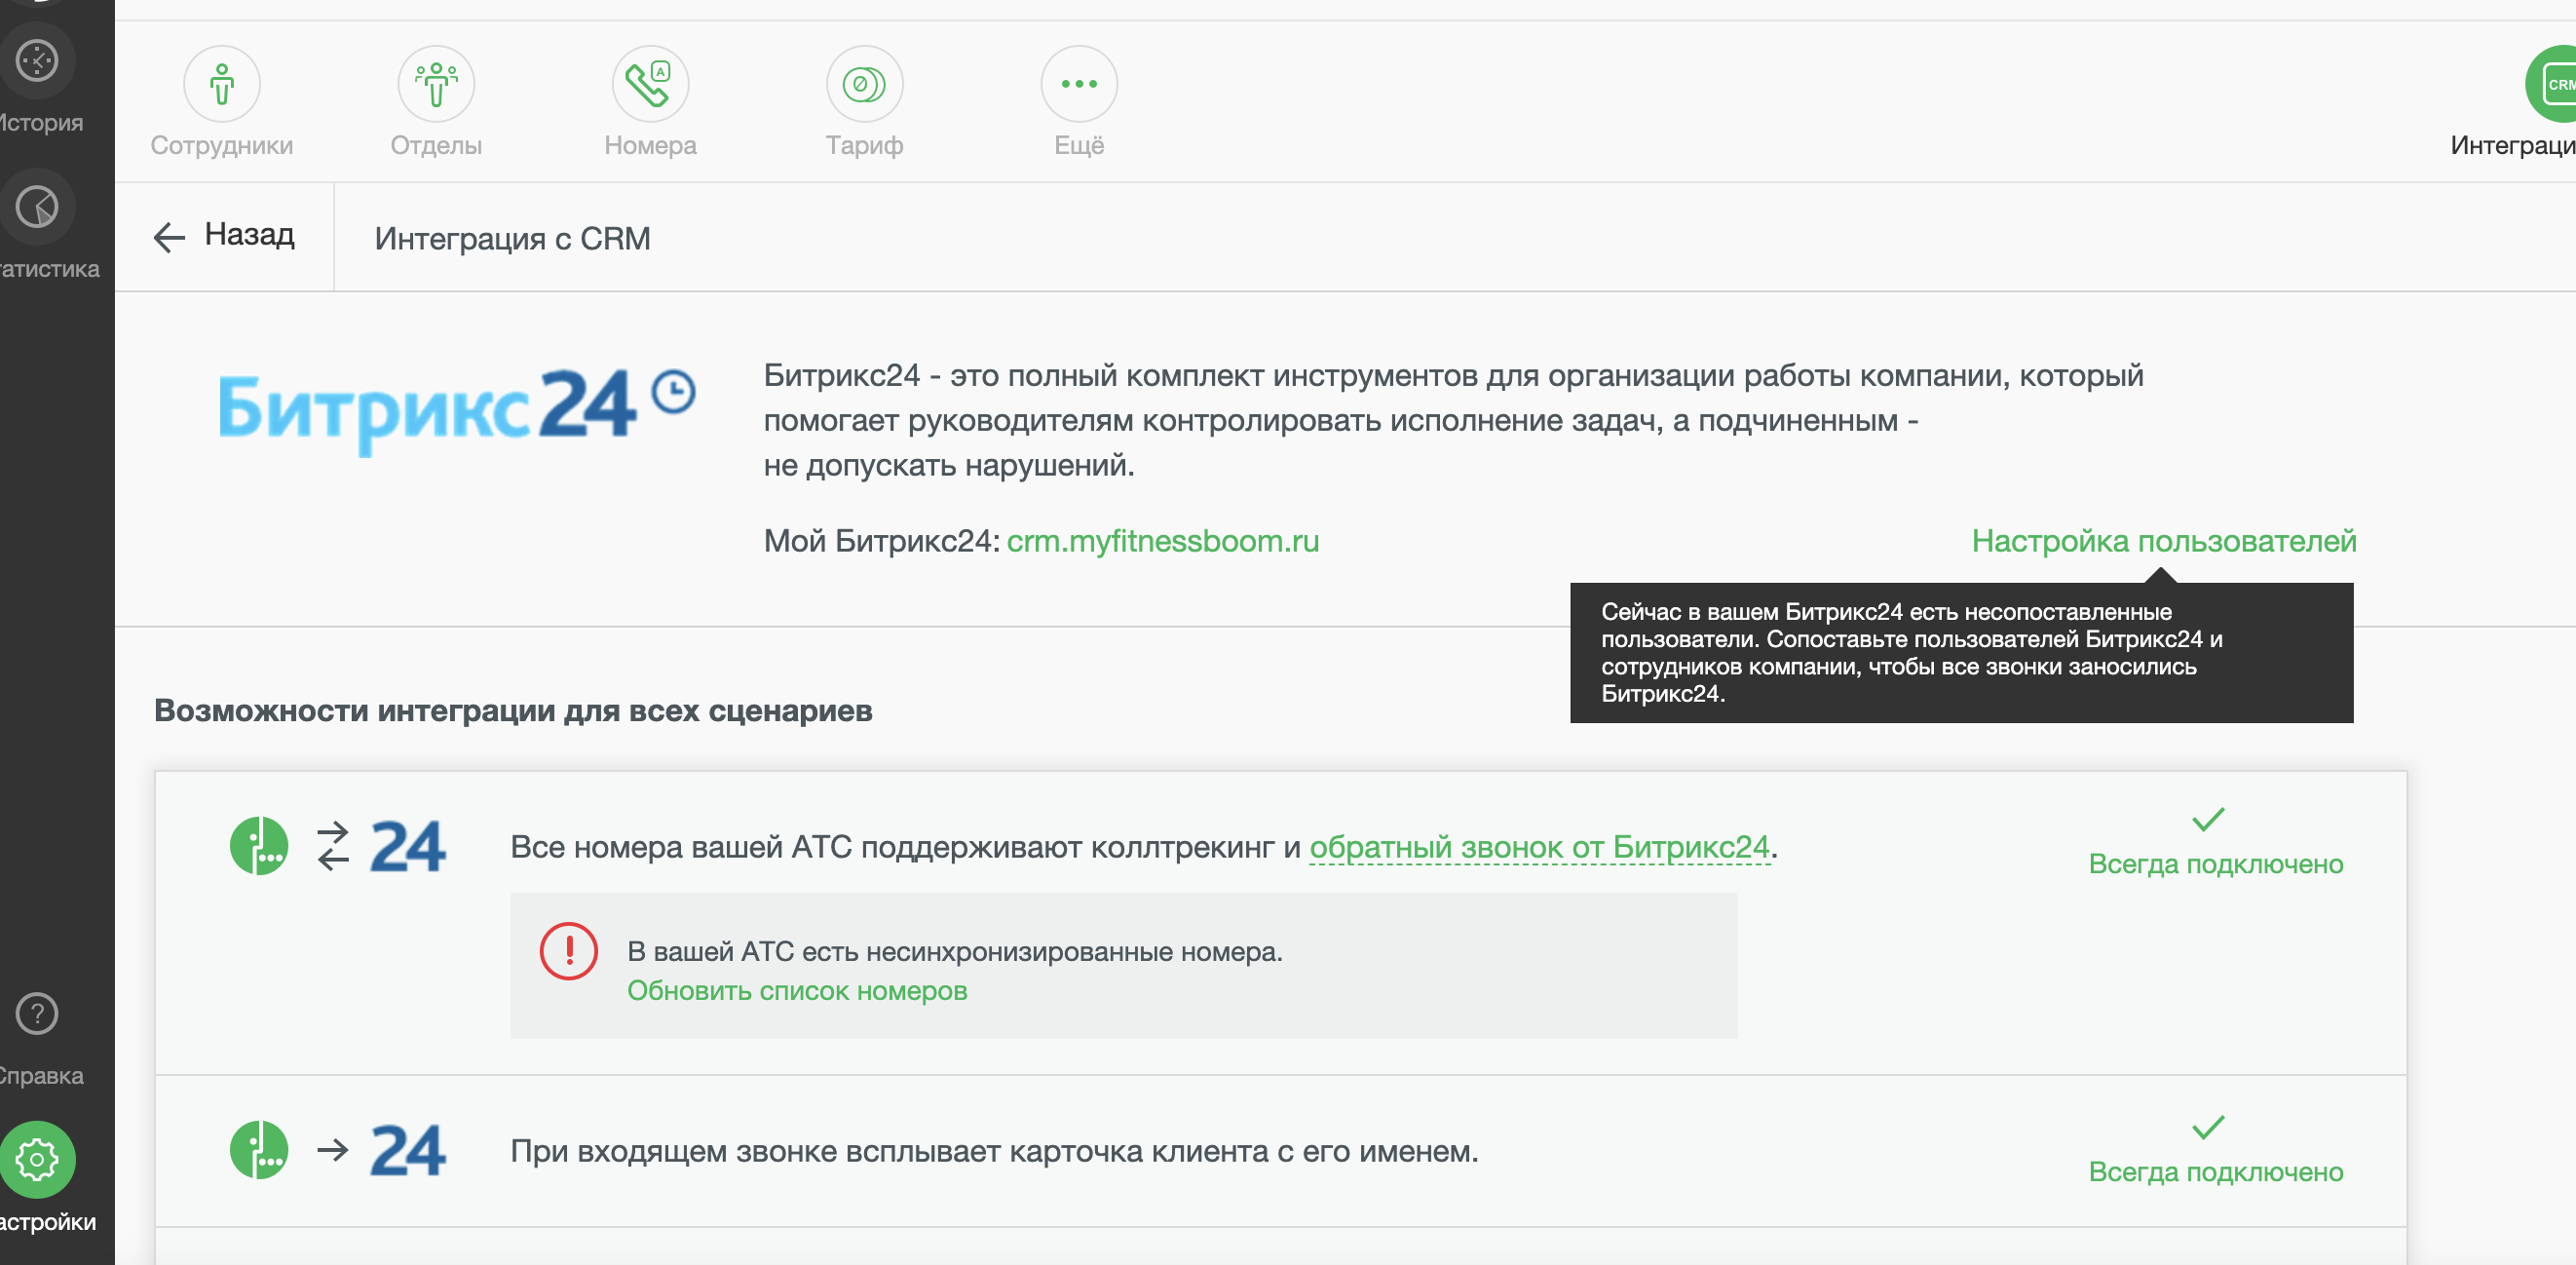Open the Статистика sidebar icon
The image size is (2576, 1265).
pyautogui.click(x=37, y=207)
